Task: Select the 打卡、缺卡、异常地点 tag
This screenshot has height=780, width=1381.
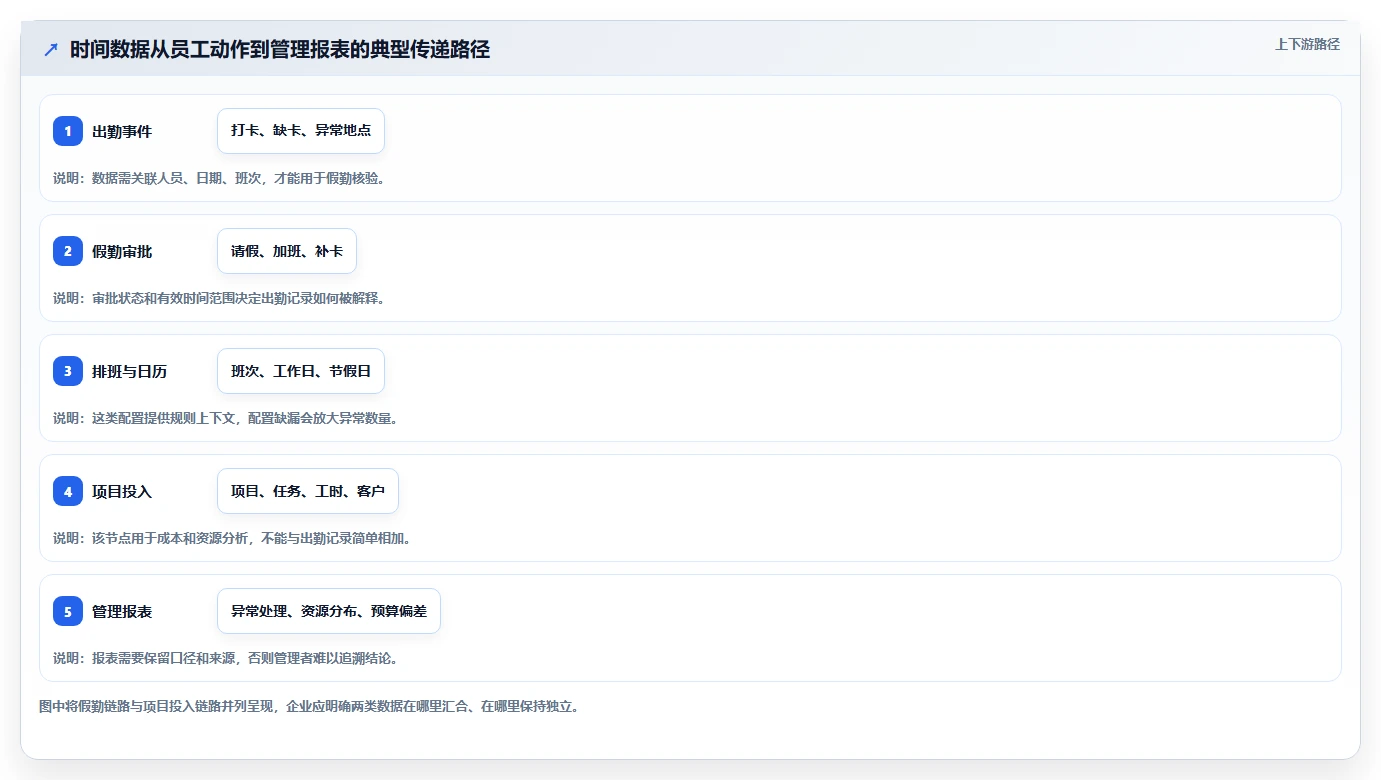Action: [x=301, y=131]
